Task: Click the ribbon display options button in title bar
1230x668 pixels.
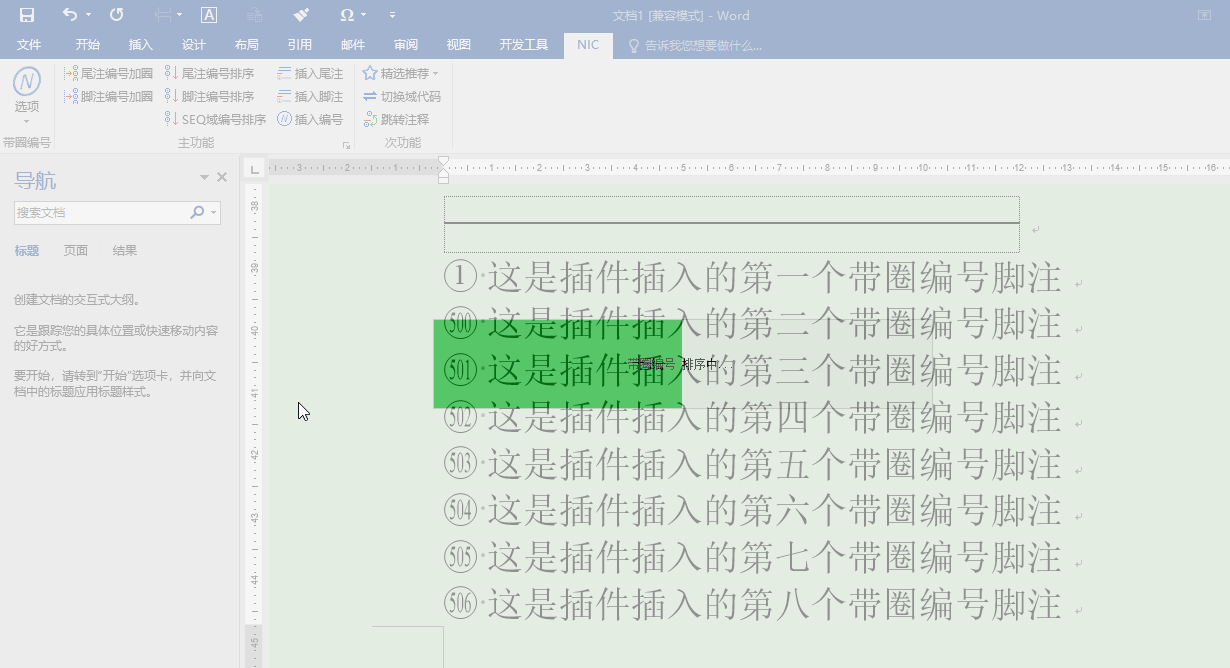Action: [x=1204, y=15]
